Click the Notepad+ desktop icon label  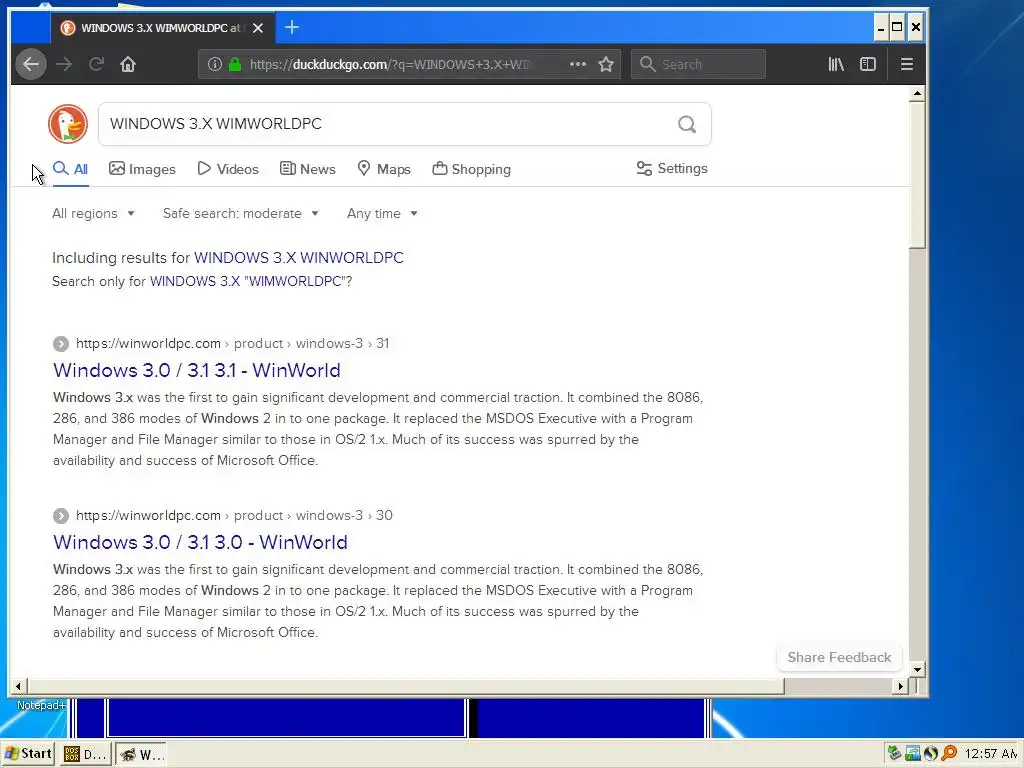coord(40,705)
